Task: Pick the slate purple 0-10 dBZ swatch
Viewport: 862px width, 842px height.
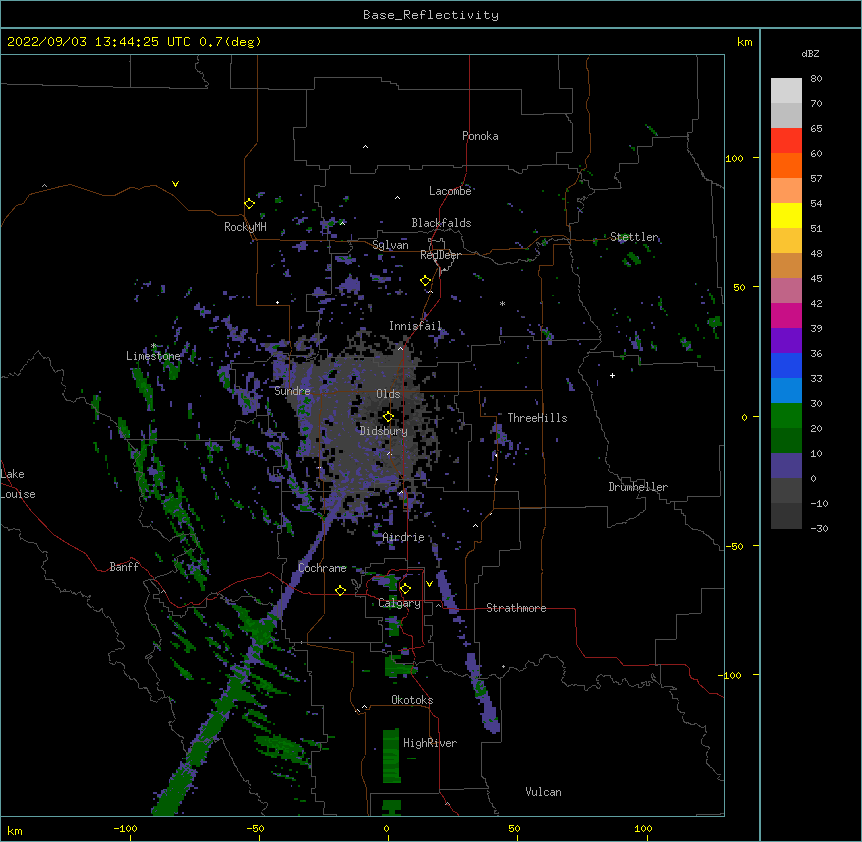Action: (x=786, y=466)
